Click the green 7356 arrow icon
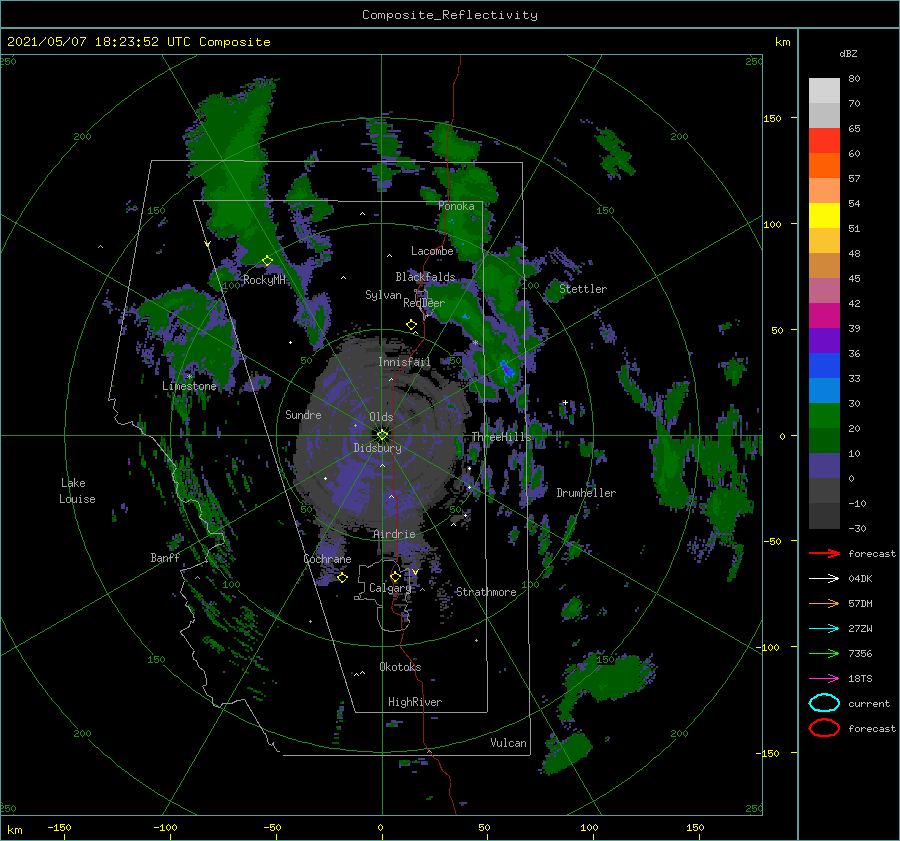The width and height of the screenshot is (900, 841). click(x=824, y=653)
